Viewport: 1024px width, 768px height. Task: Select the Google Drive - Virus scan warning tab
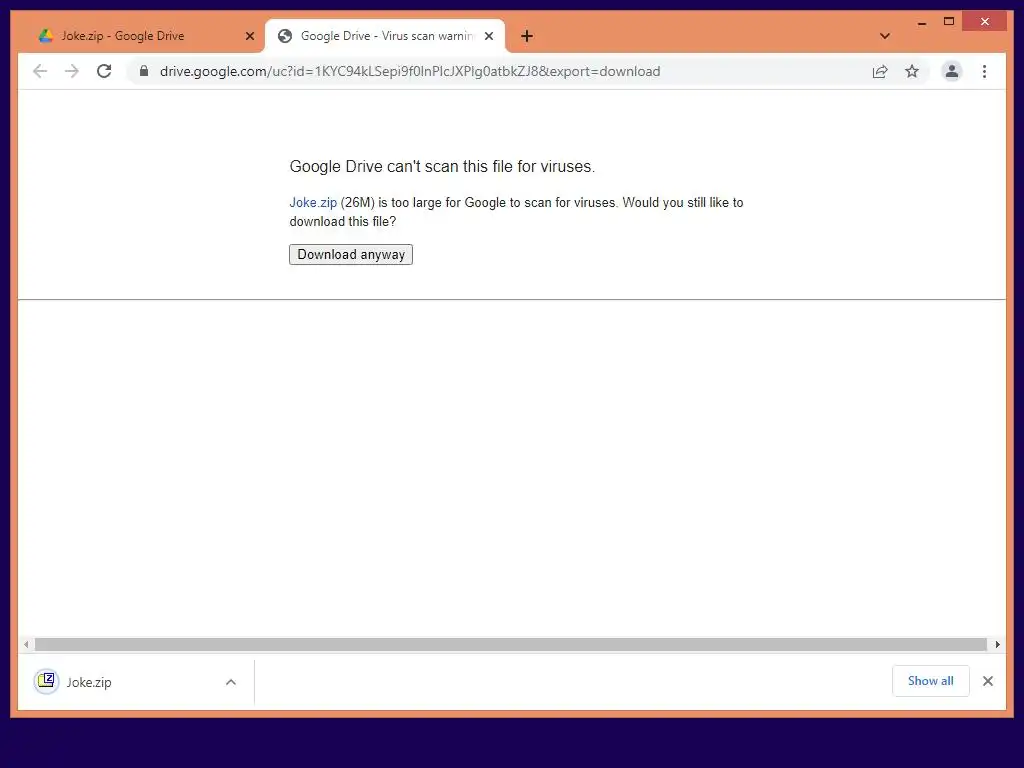(x=385, y=36)
